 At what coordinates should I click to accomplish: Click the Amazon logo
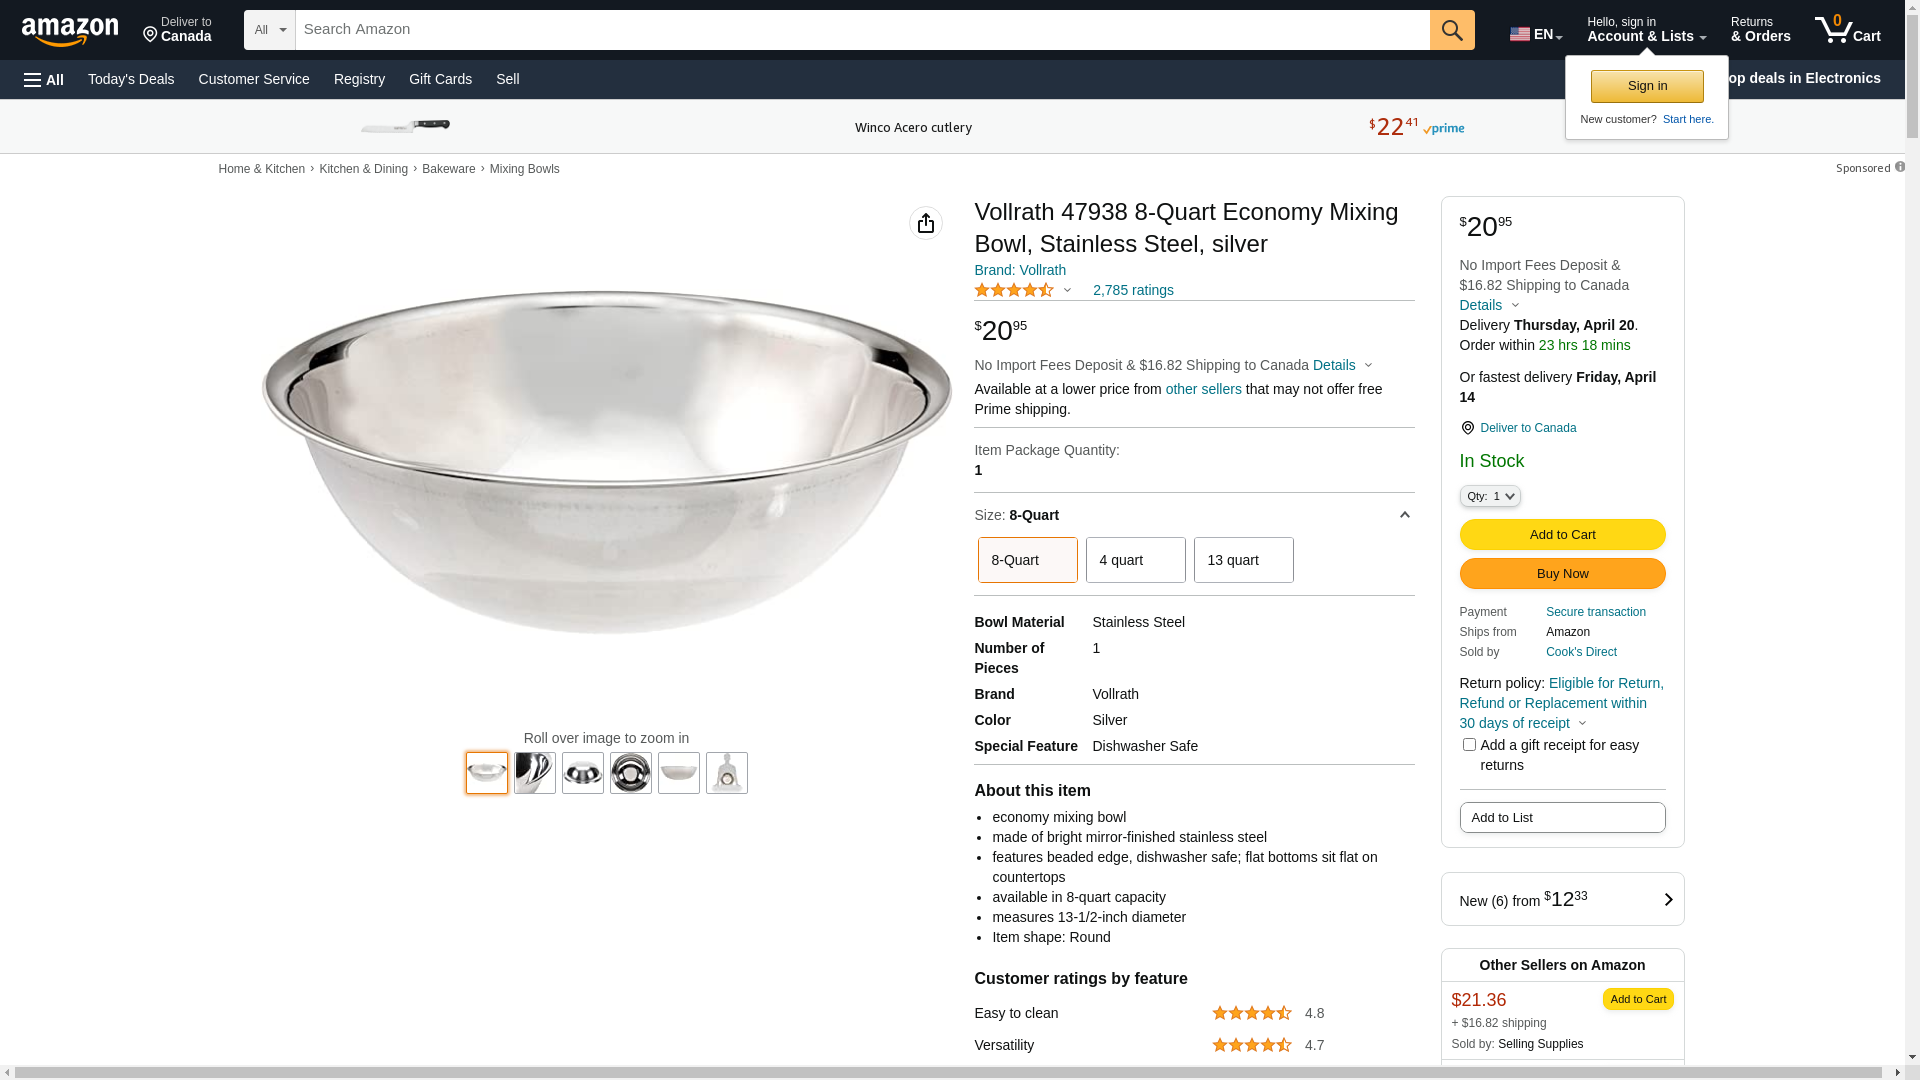(70, 31)
